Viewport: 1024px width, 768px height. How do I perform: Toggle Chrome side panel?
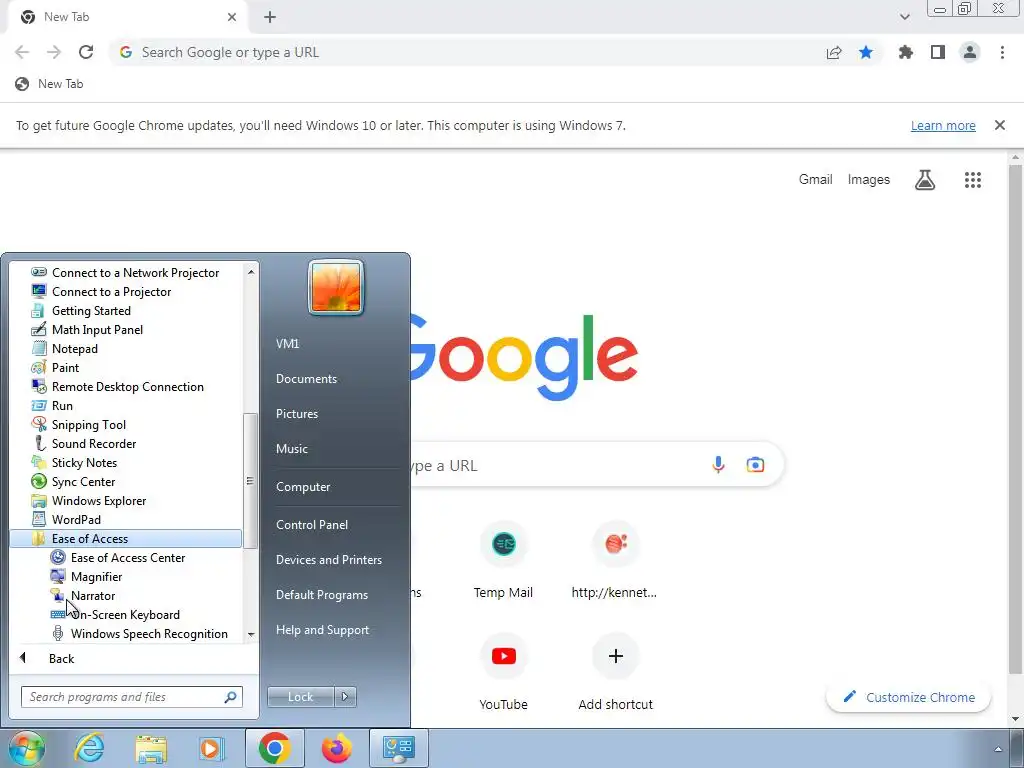pyautogui.click(x=938, y=52)
